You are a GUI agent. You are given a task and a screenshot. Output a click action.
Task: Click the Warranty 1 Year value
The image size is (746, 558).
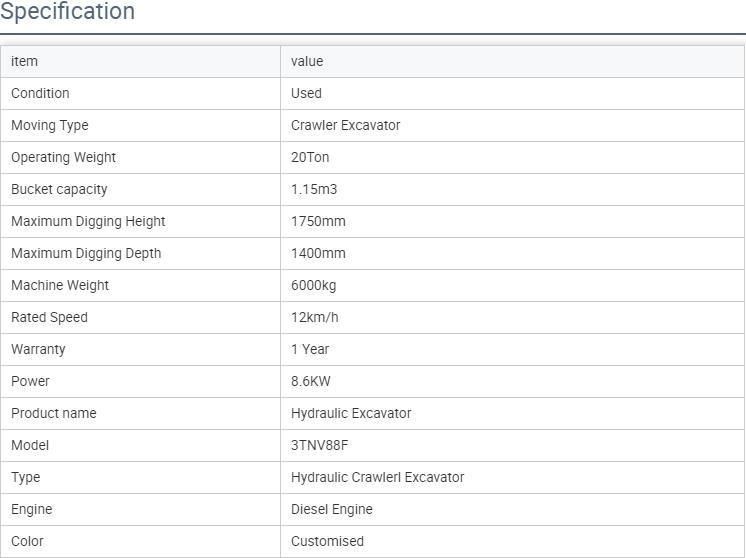click(310, 349)
